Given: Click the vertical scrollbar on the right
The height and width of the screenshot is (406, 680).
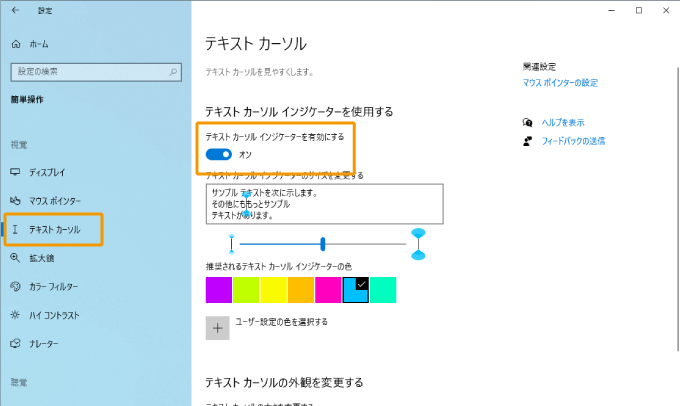Looking at the screenshot, I should (677, 208).
